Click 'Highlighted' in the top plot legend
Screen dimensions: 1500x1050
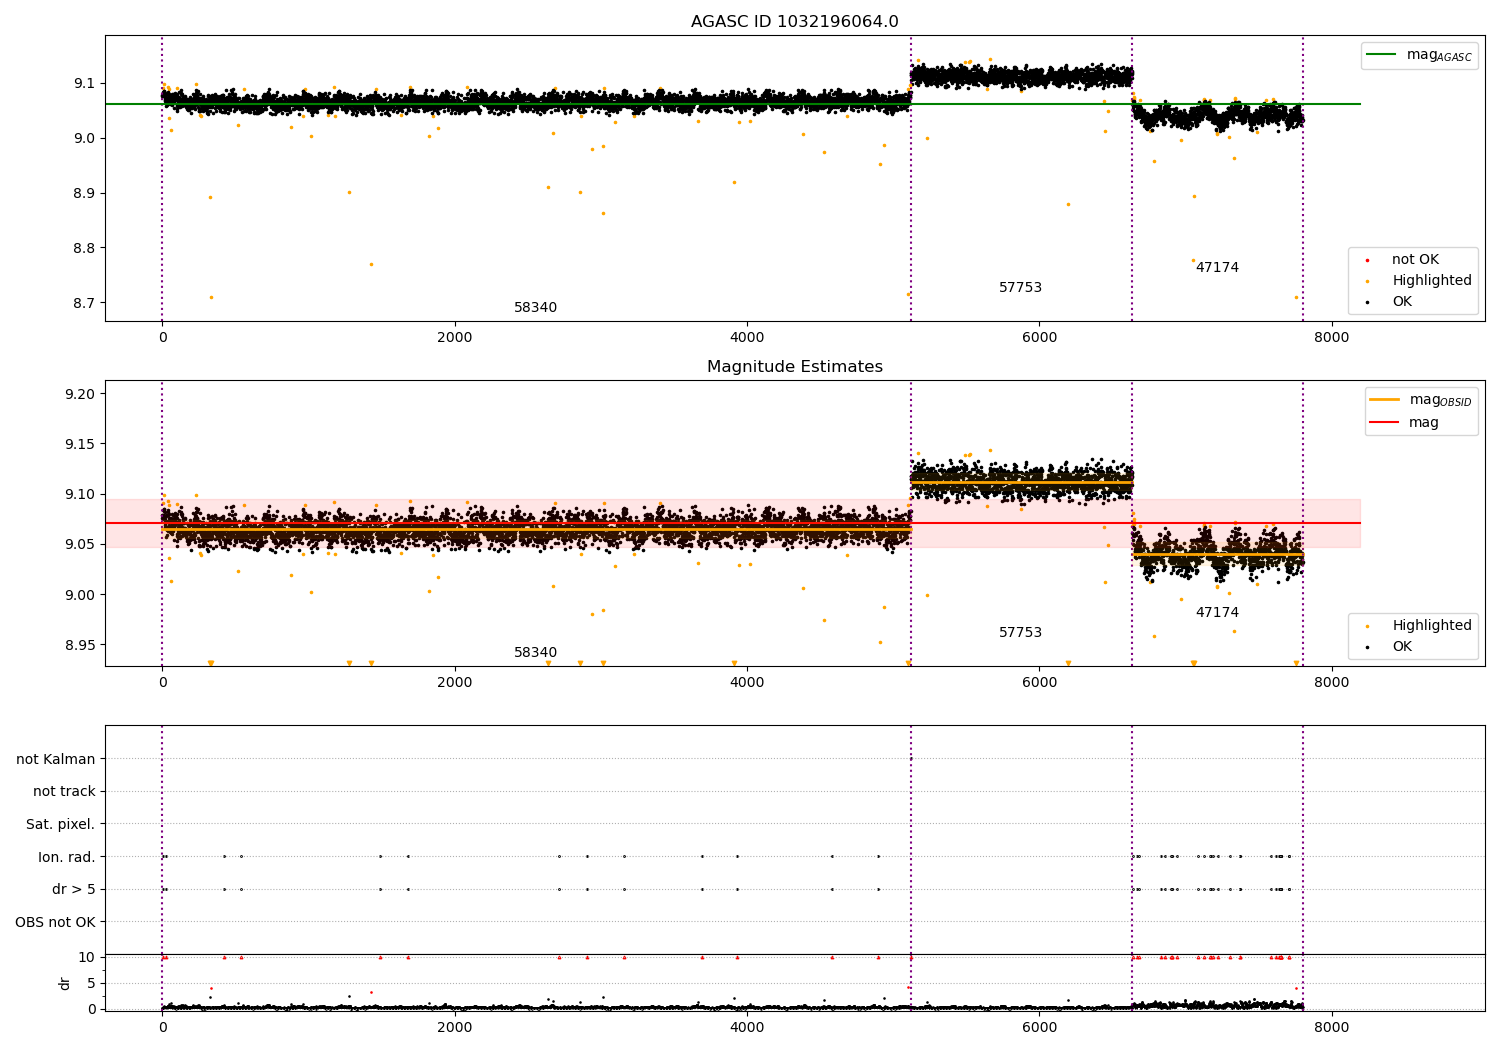tap(1432, 281)
